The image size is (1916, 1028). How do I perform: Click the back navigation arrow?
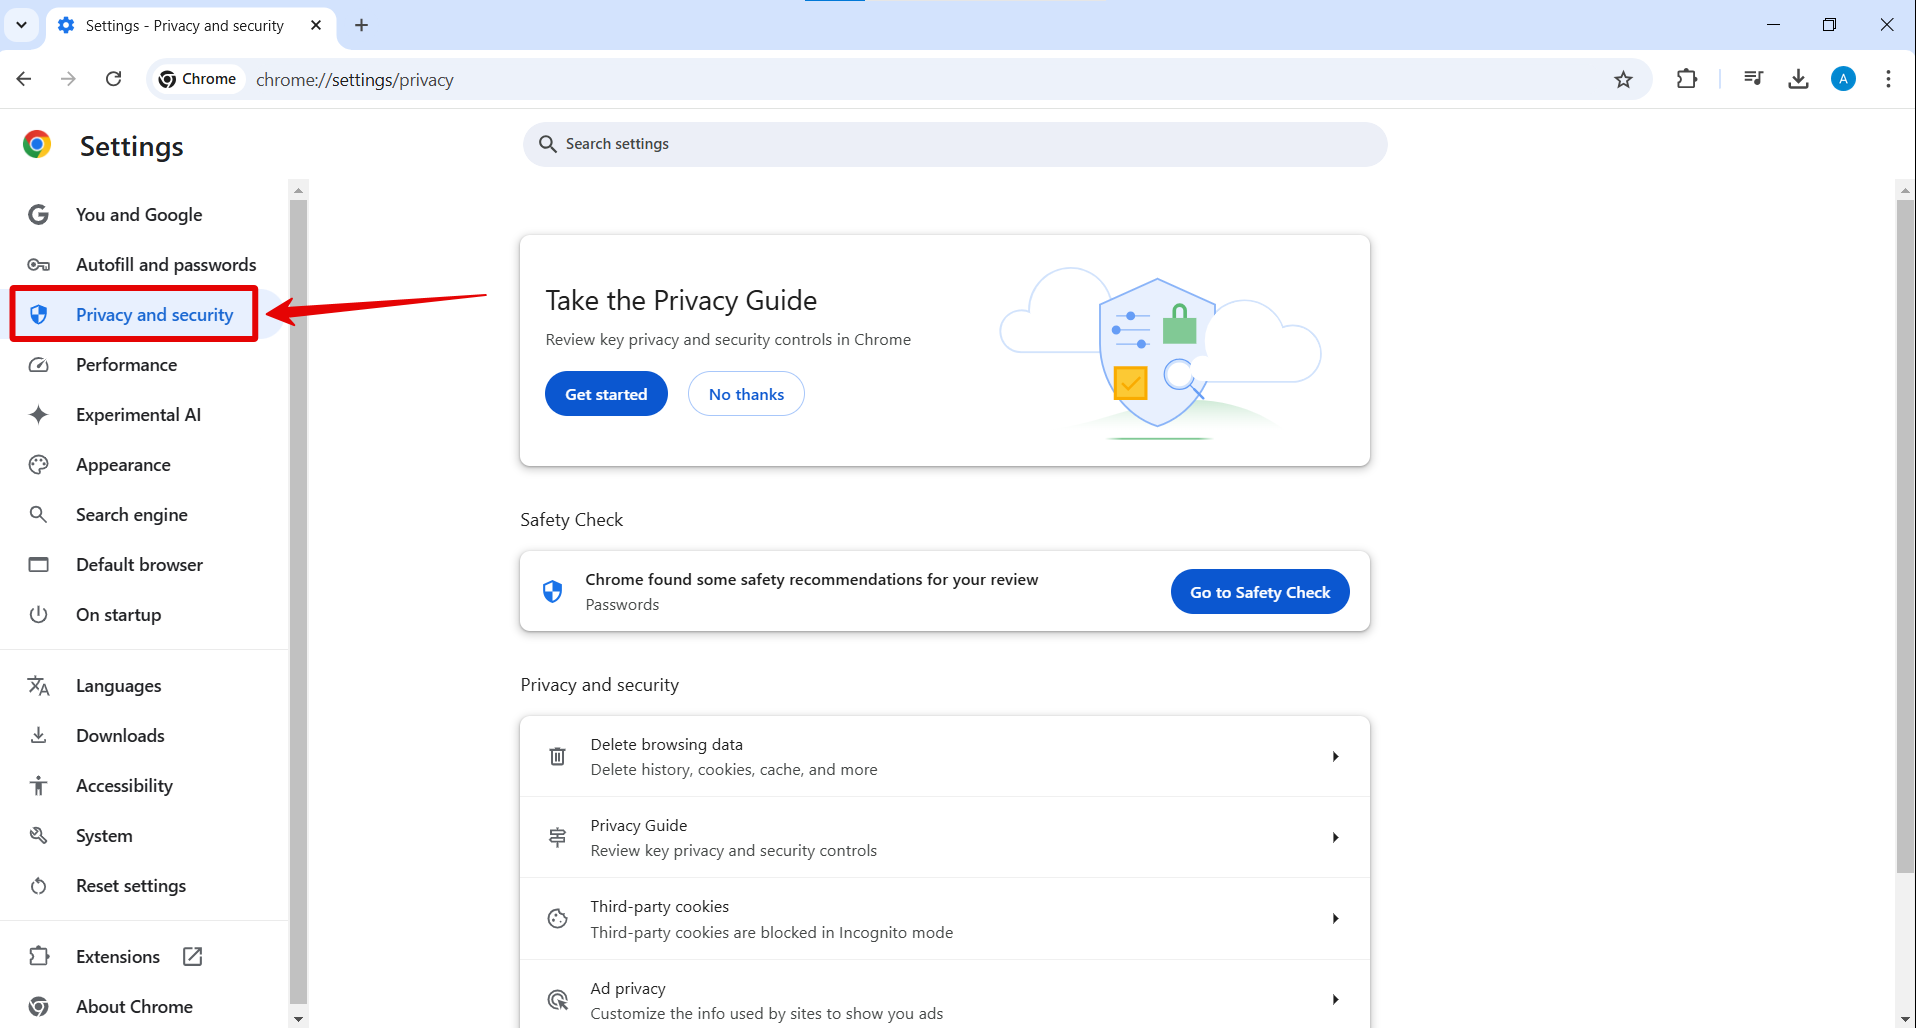24,79
